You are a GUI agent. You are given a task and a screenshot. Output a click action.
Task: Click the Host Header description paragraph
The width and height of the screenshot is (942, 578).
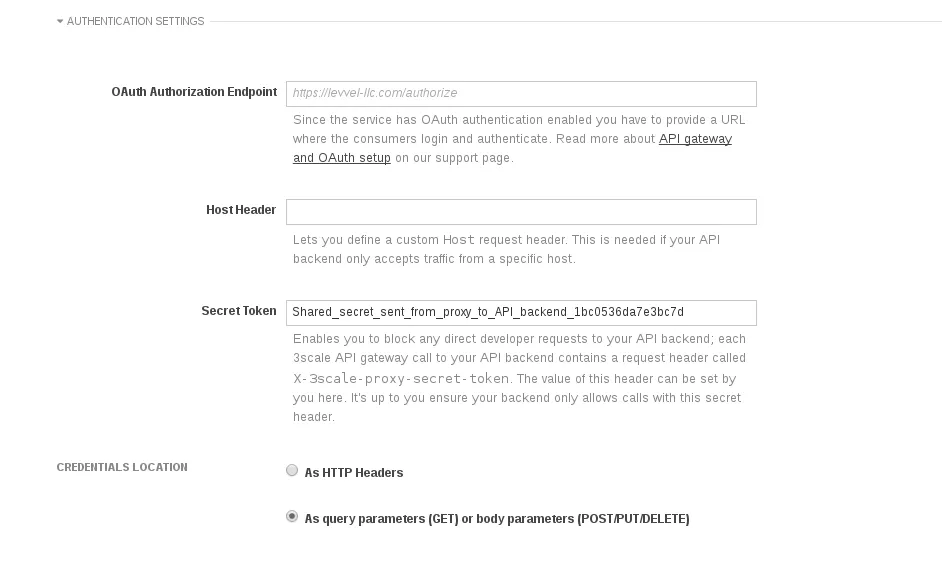point(506,249)
